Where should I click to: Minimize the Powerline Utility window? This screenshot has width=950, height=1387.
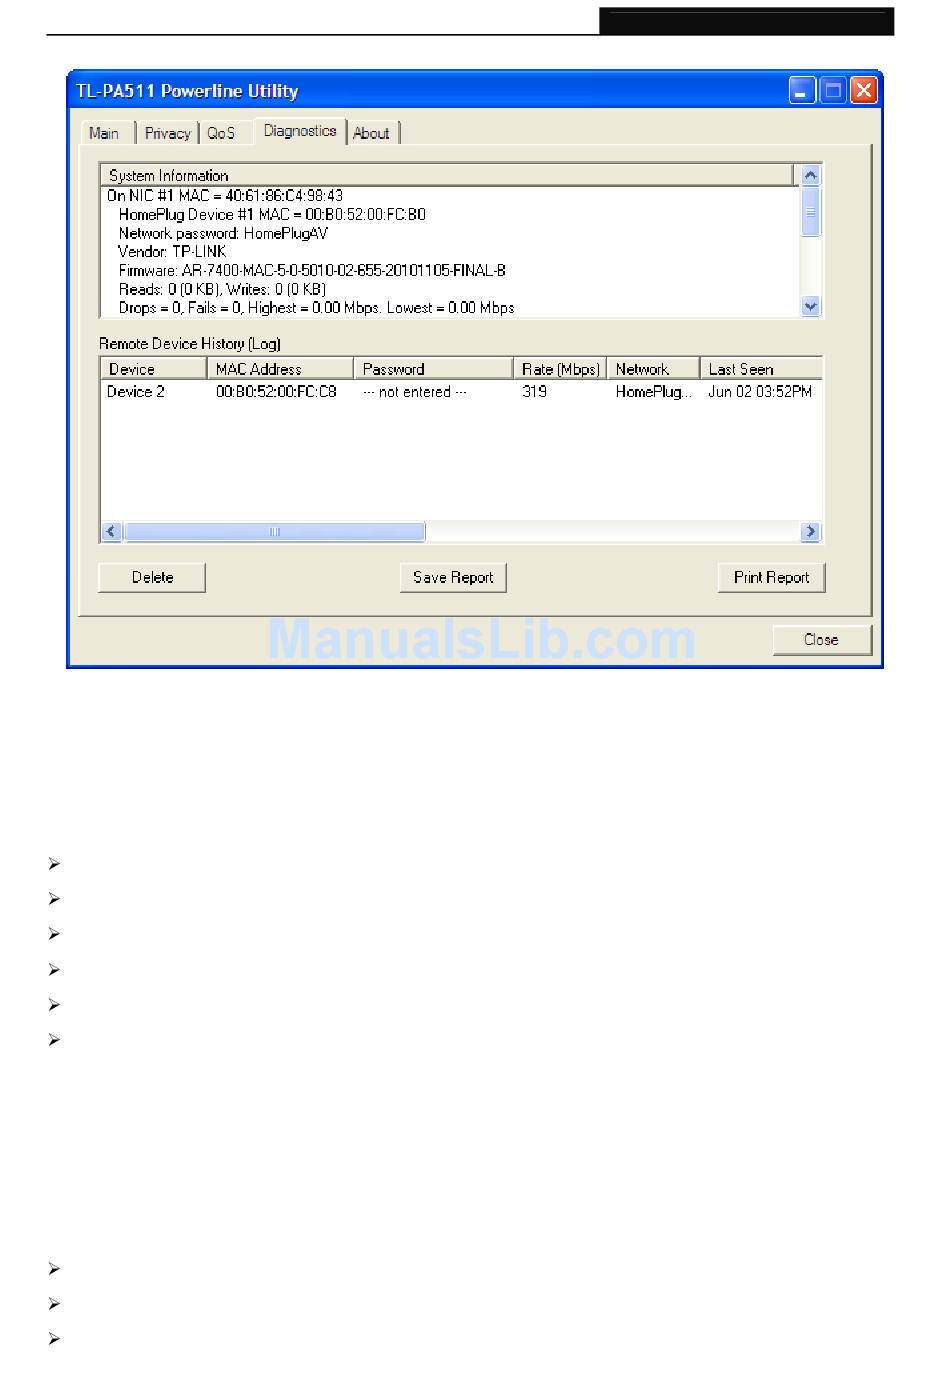(x=802, y=91)
